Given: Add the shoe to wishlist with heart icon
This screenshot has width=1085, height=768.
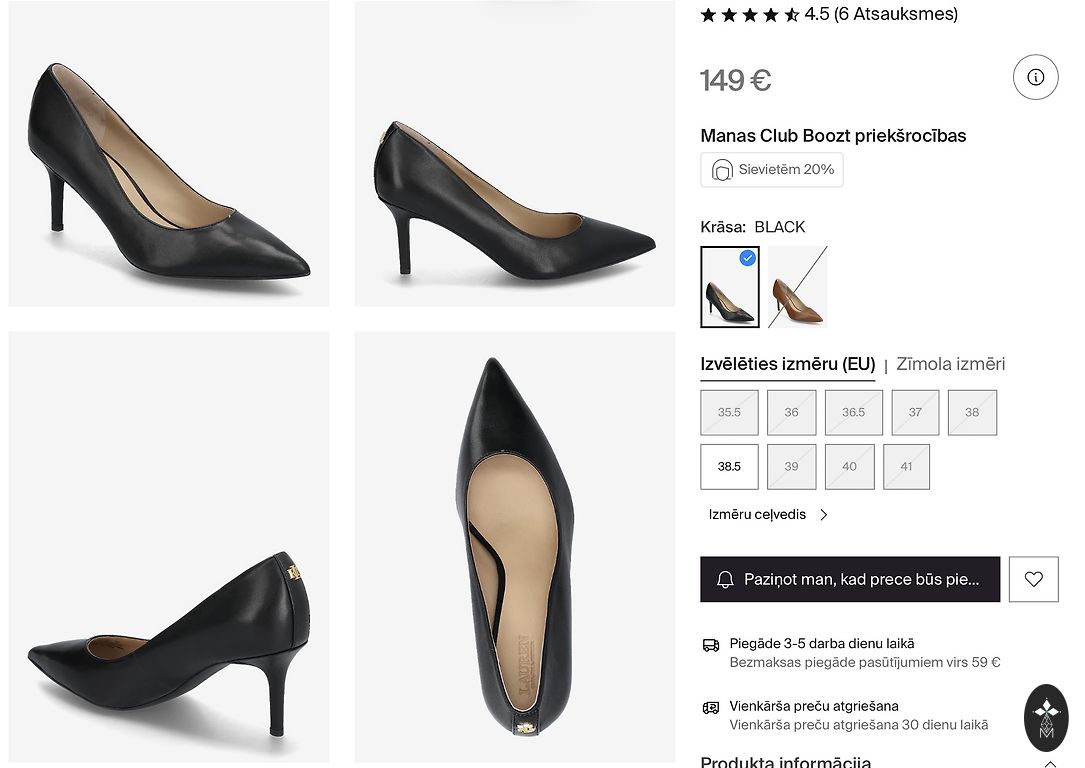Looking at the screenshot, I should coord(1033,579).
